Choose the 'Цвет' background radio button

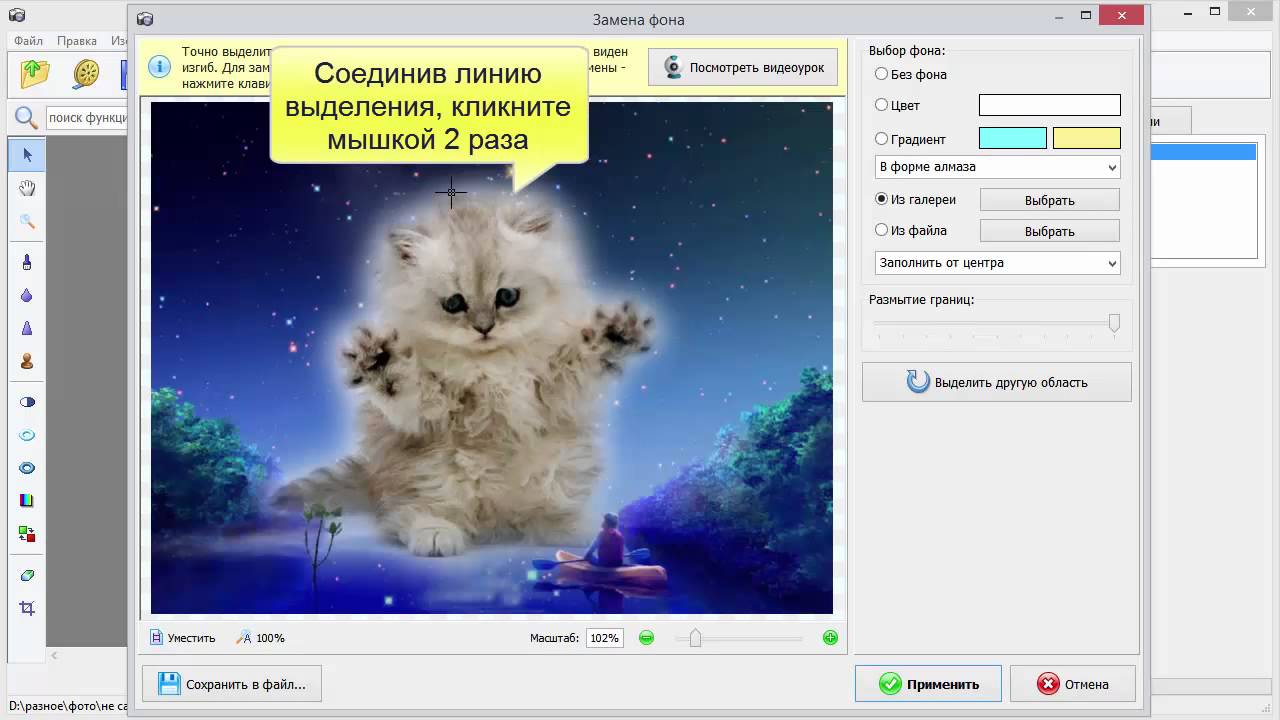881,105
